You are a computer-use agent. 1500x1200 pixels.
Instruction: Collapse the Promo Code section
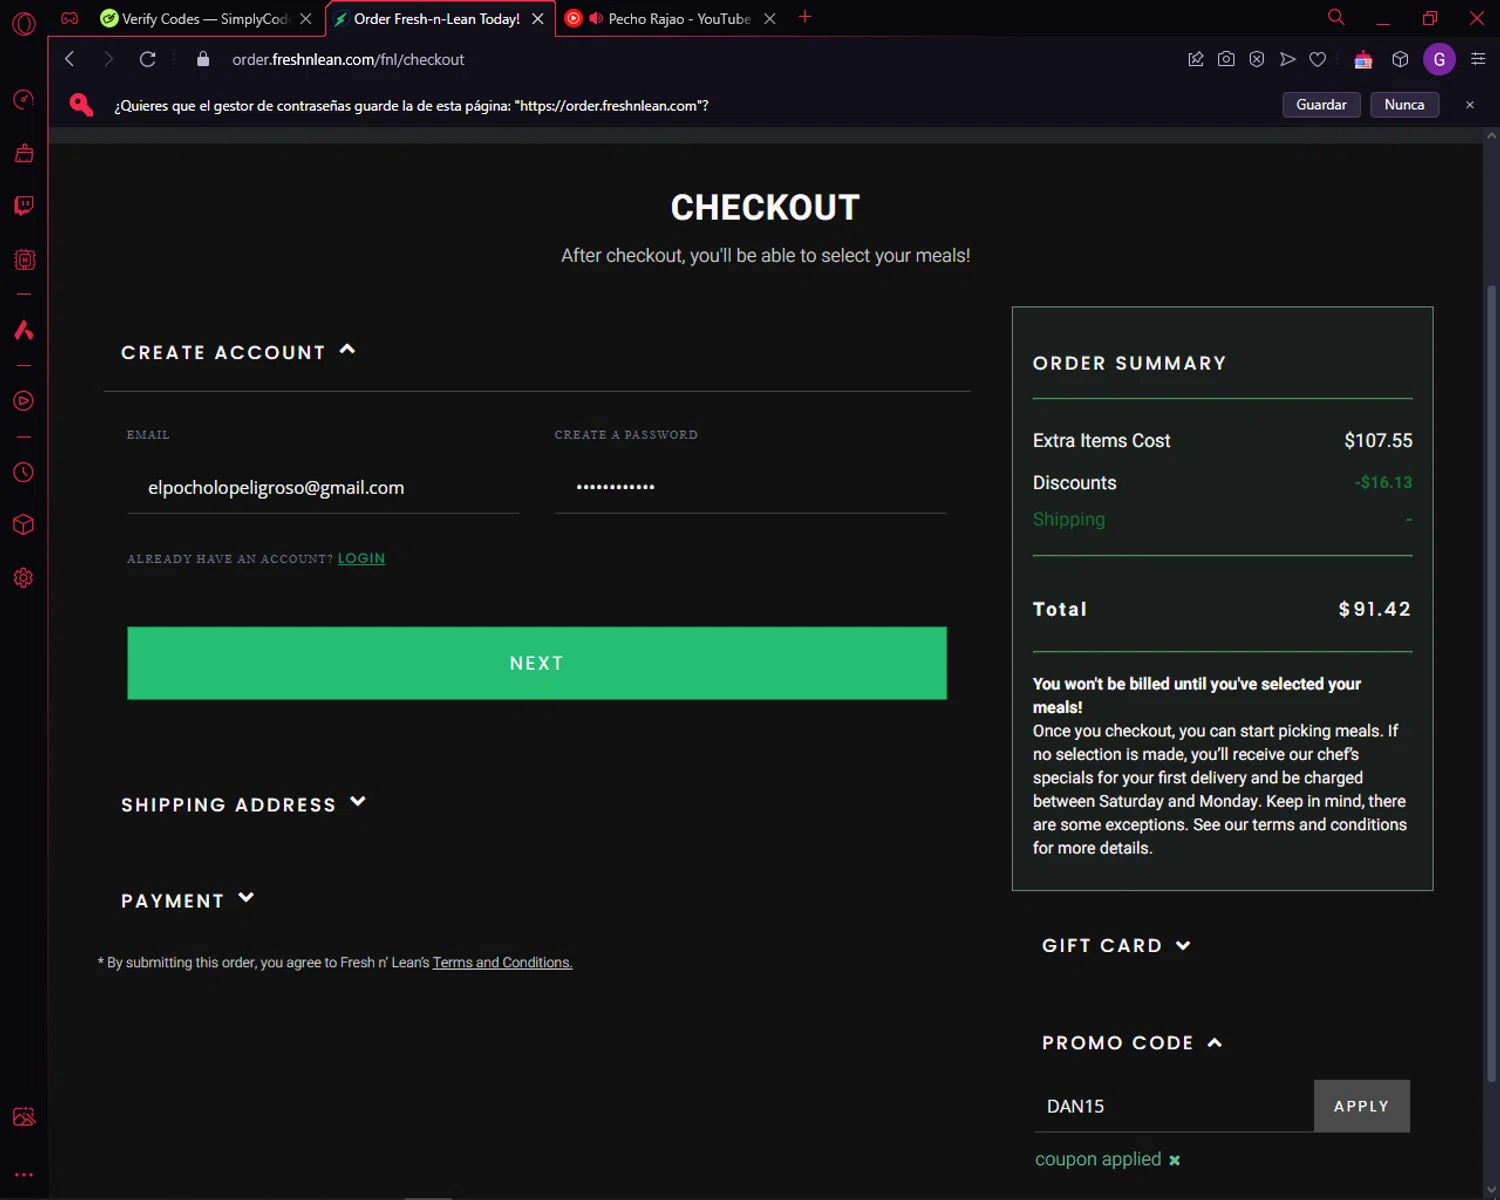pos(1132,1042)
